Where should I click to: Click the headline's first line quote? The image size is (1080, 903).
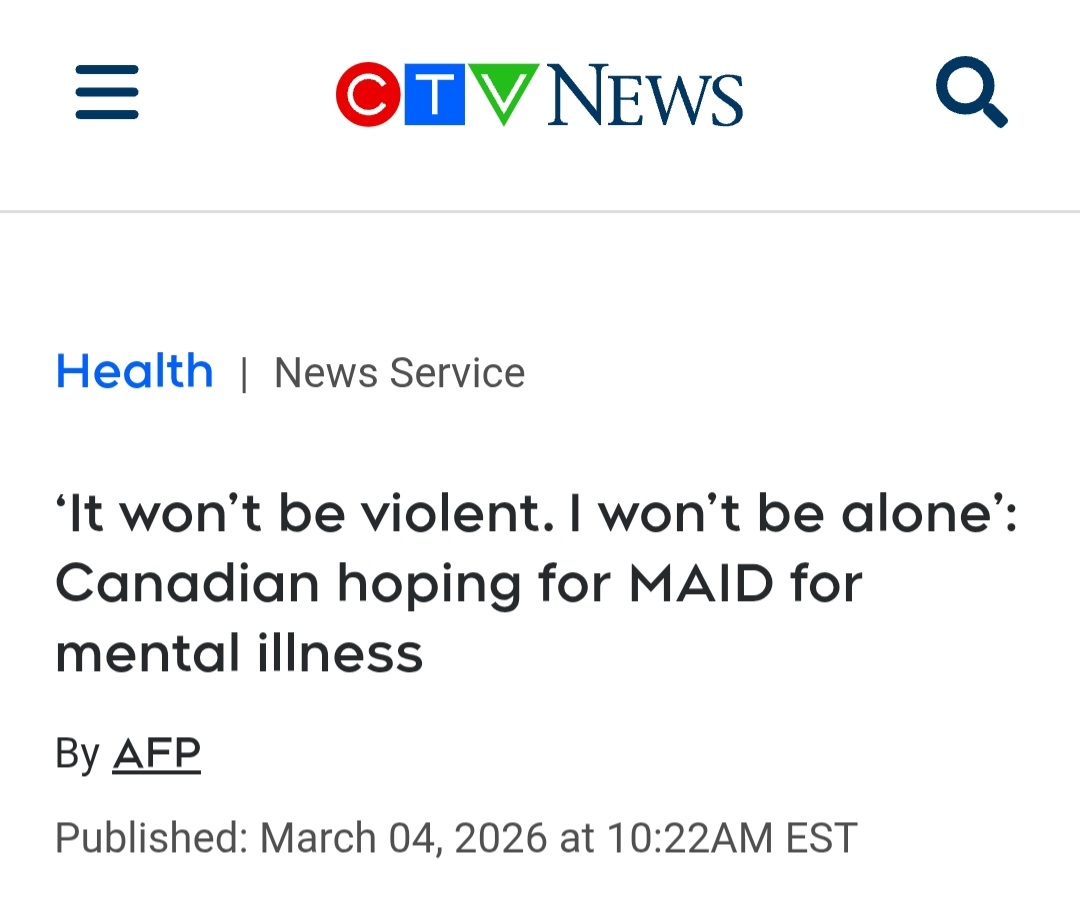click(535, 514)
